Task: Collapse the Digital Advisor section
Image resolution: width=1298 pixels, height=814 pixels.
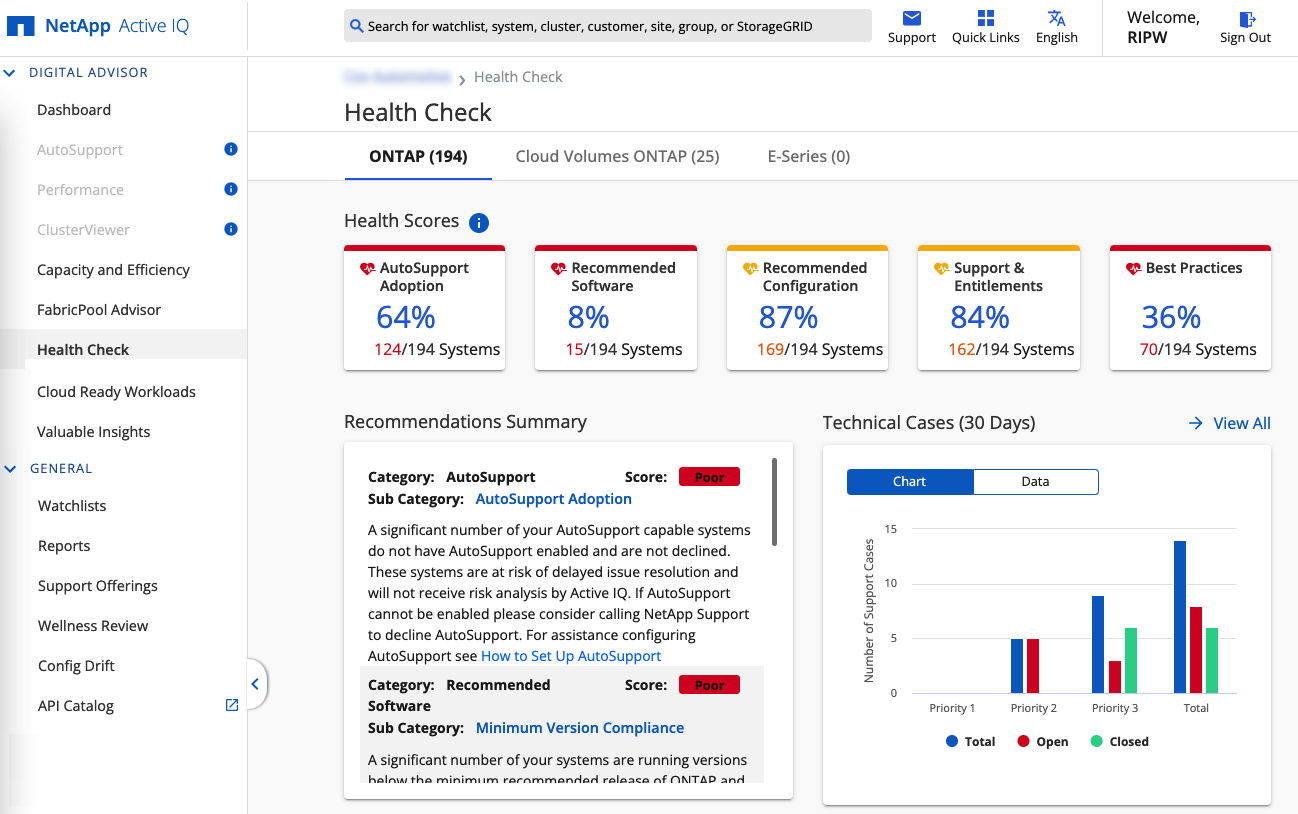Action: coord(11,73)
